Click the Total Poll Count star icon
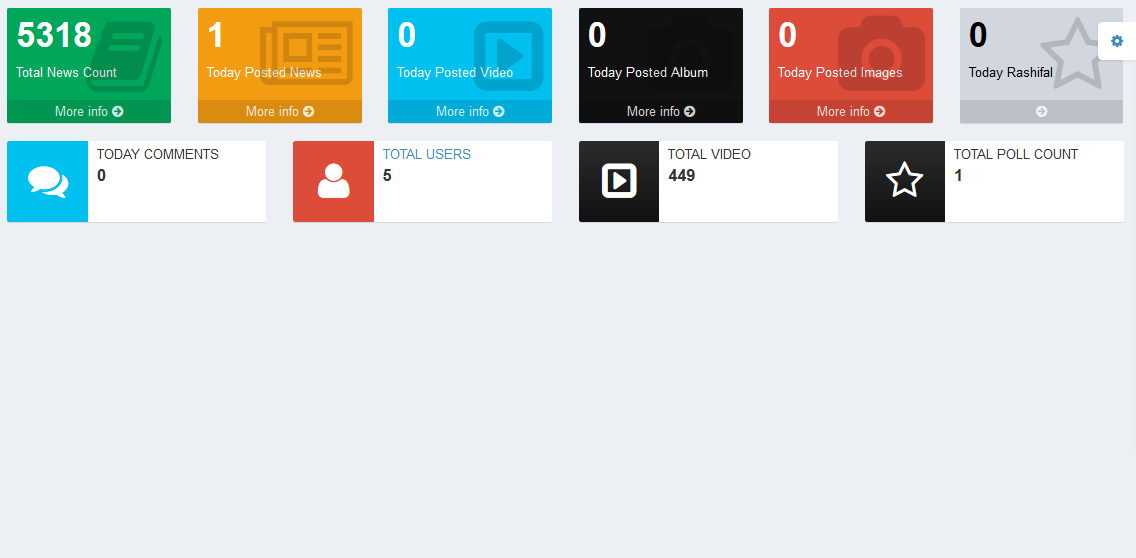Viewport: 1136px width, 558px height. [905, 180]
